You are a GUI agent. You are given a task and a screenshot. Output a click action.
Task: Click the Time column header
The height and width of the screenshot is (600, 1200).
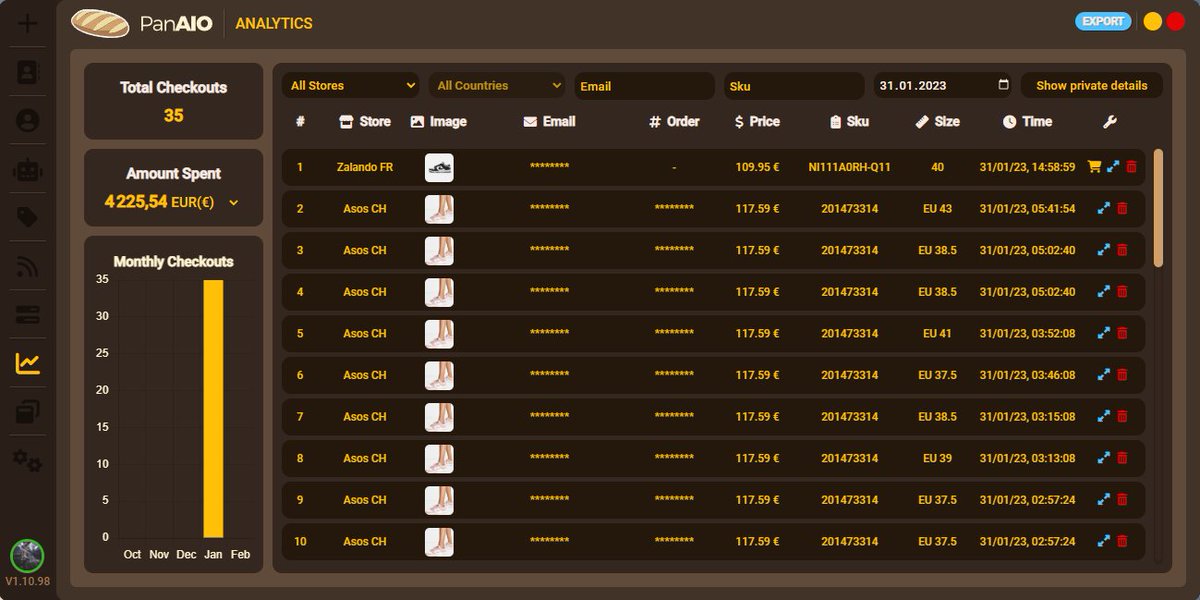tap(1027, 121)
